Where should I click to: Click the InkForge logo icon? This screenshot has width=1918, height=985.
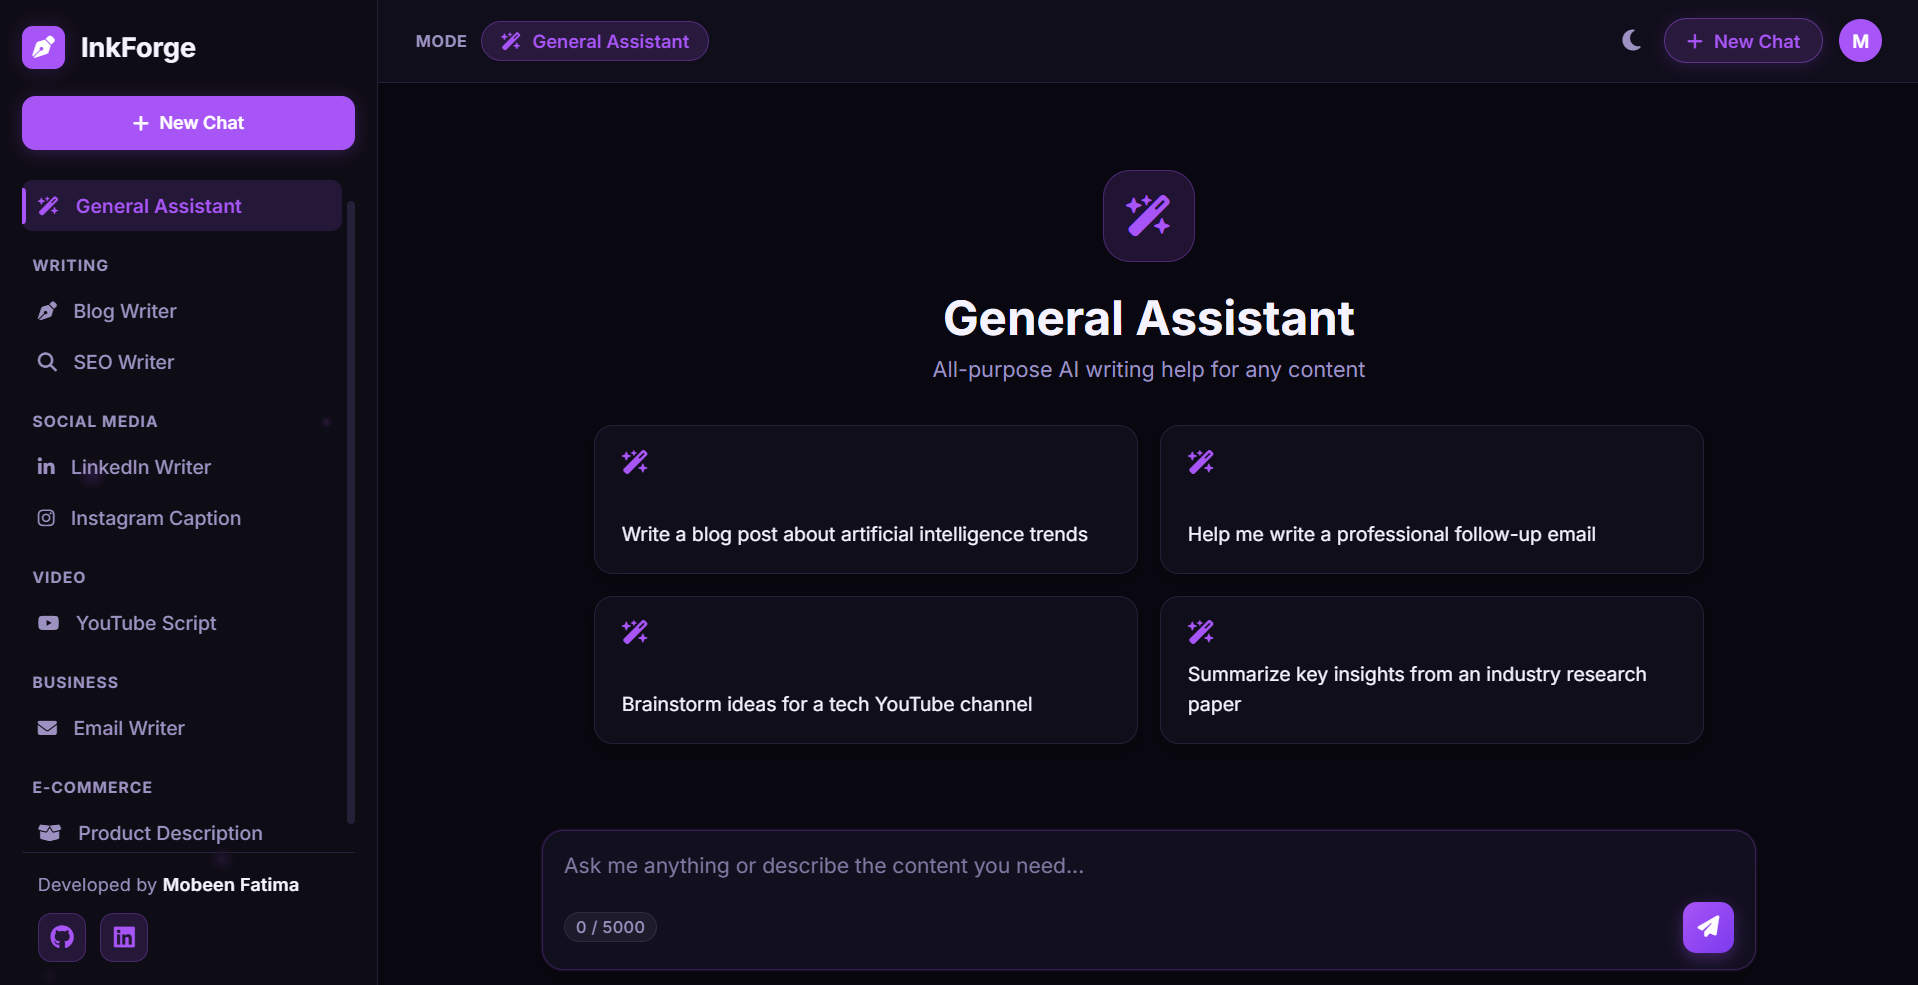point(43,47)
